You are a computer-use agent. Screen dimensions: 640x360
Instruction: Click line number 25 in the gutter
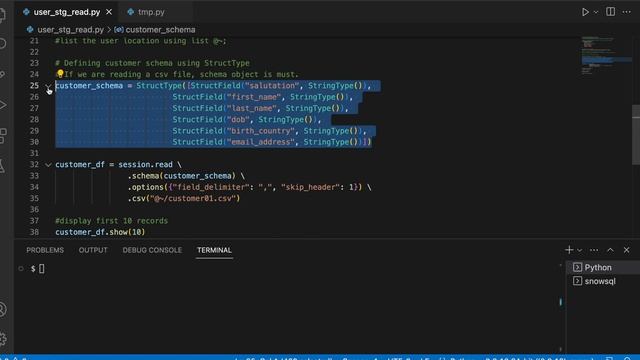(x=34, y=86)
